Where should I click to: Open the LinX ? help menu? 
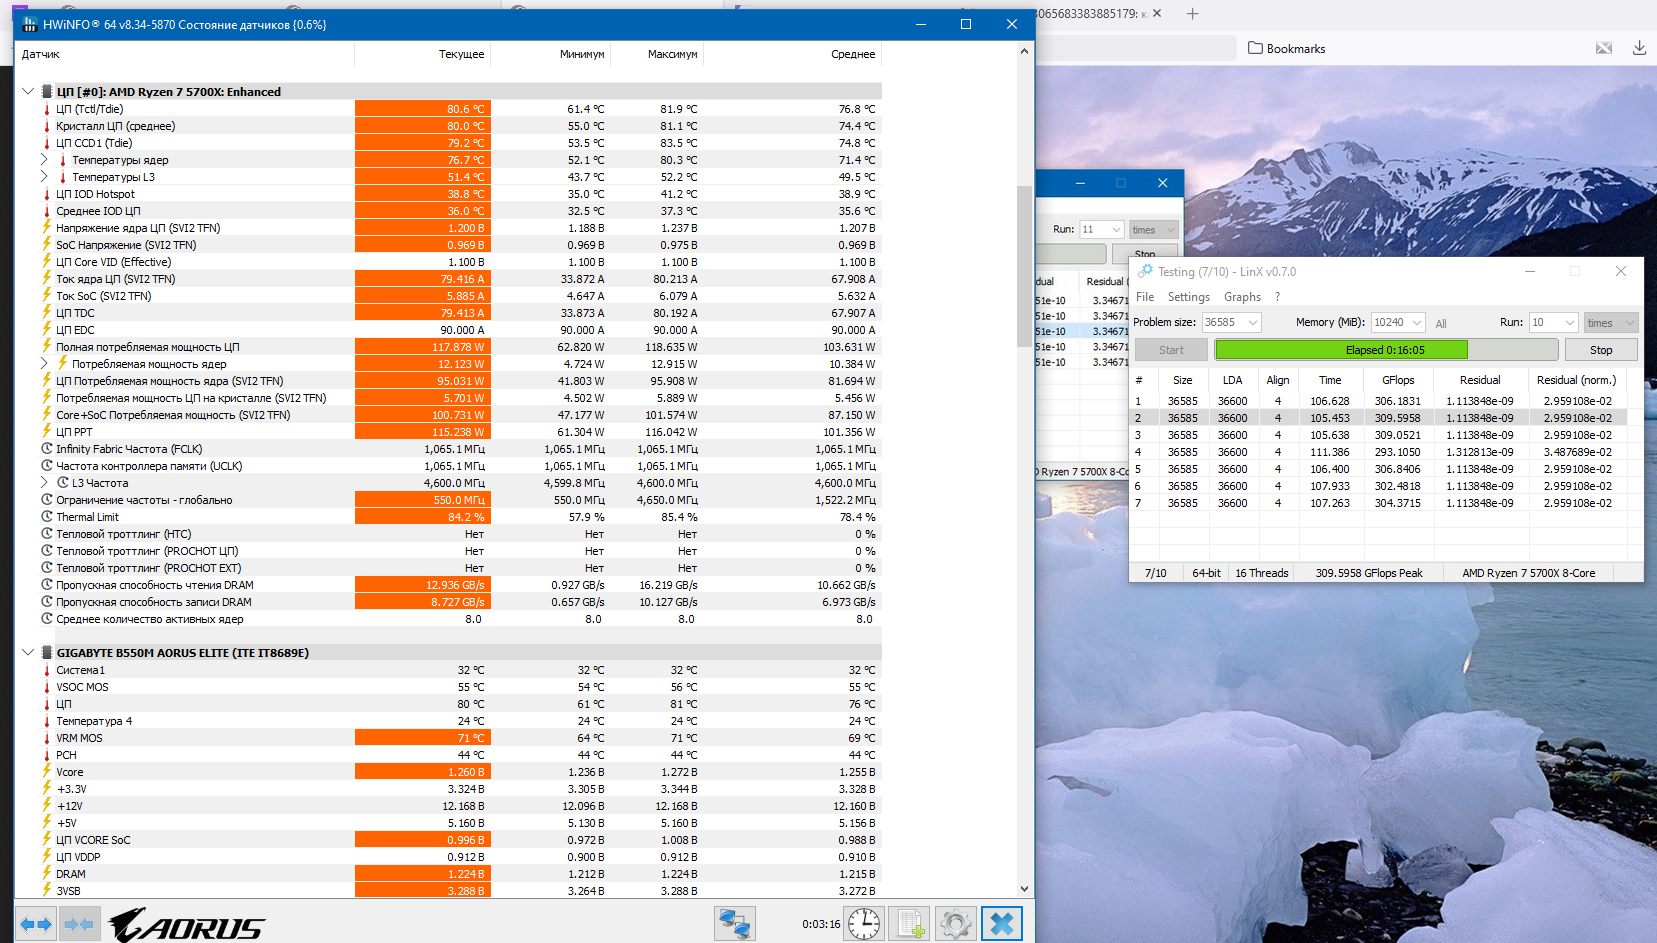pos(1277,297)
